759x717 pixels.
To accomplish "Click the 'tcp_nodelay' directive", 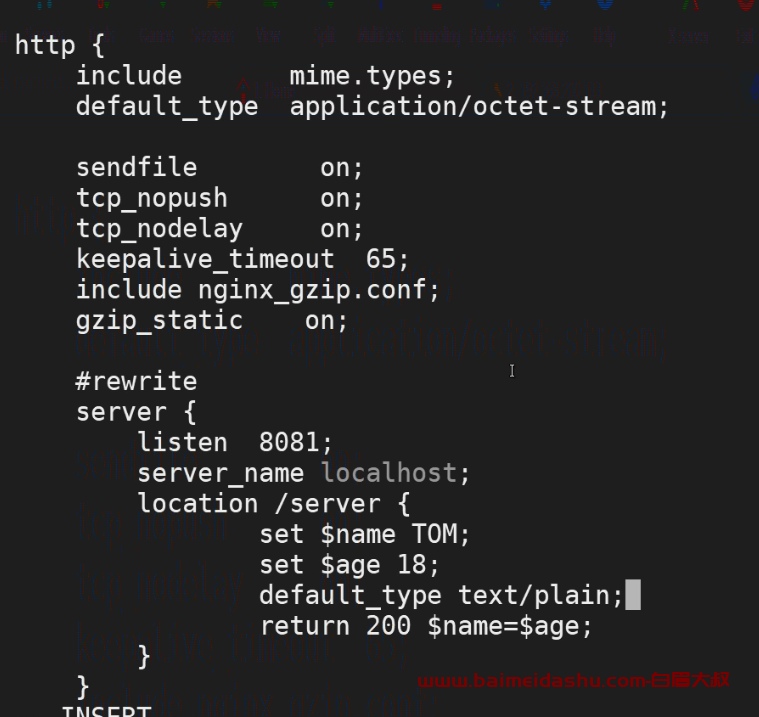I will tap(159, 229).
